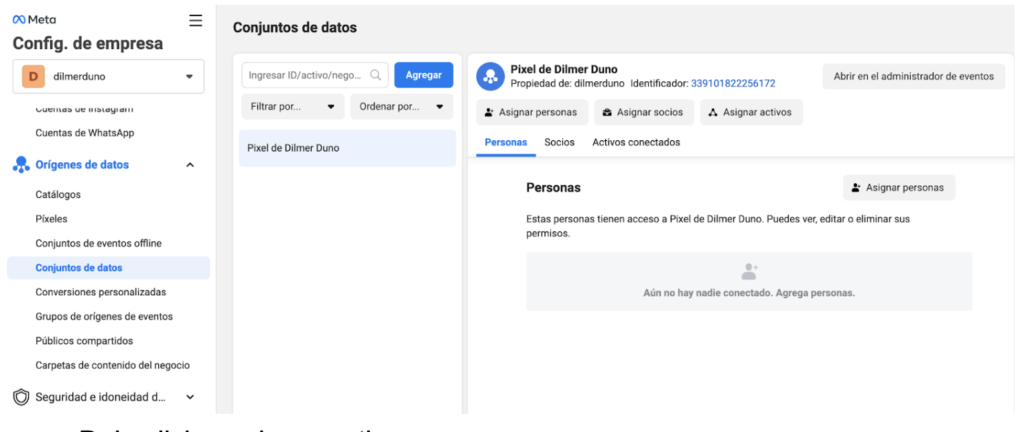
Task: Open Píxeles in sidebar
Action: coord(52,219)
